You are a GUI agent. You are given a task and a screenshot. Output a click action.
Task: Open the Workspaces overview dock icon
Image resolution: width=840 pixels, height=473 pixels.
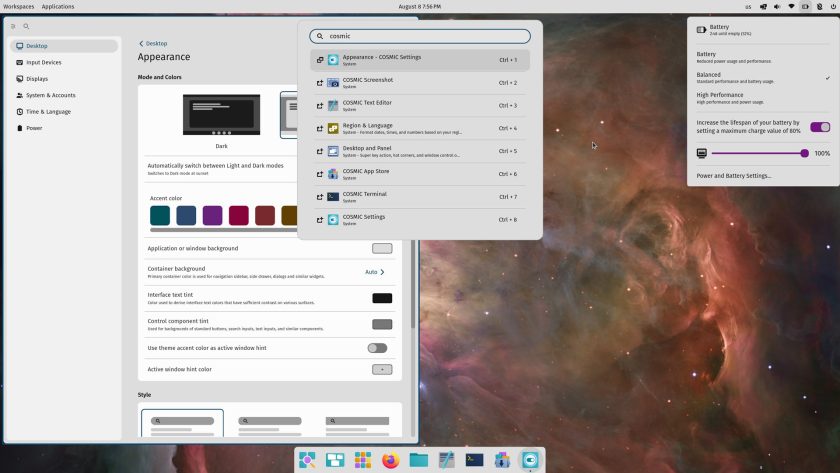[335, 460]
